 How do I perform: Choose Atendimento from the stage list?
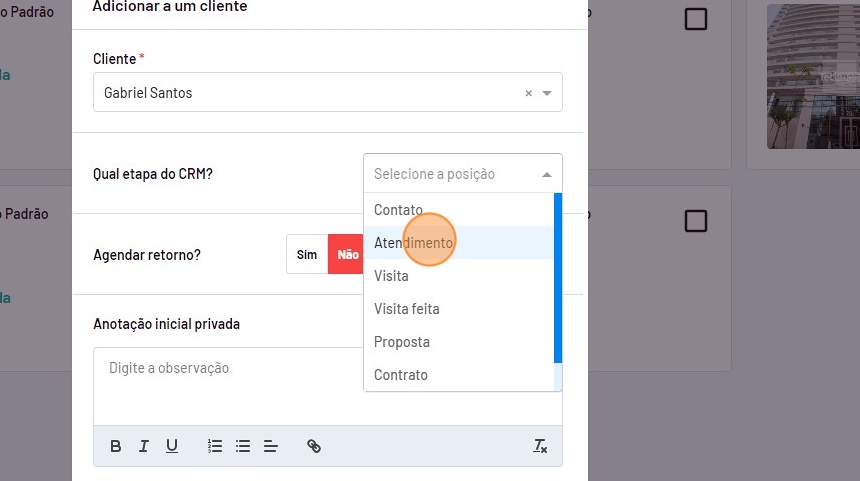pos(413,243)
